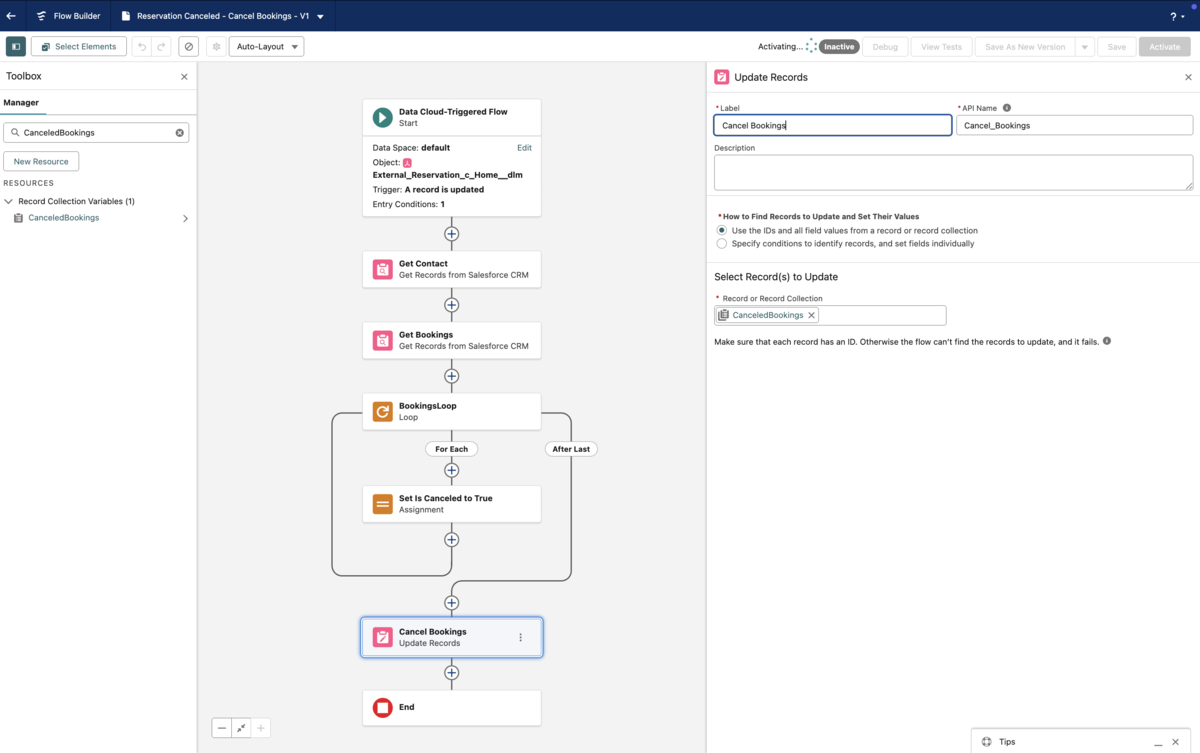Show API Name info tooltip

[1006, 108]
